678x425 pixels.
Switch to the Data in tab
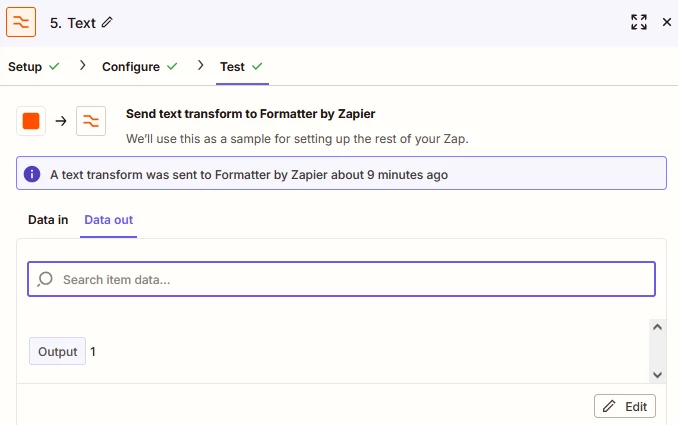48,220
